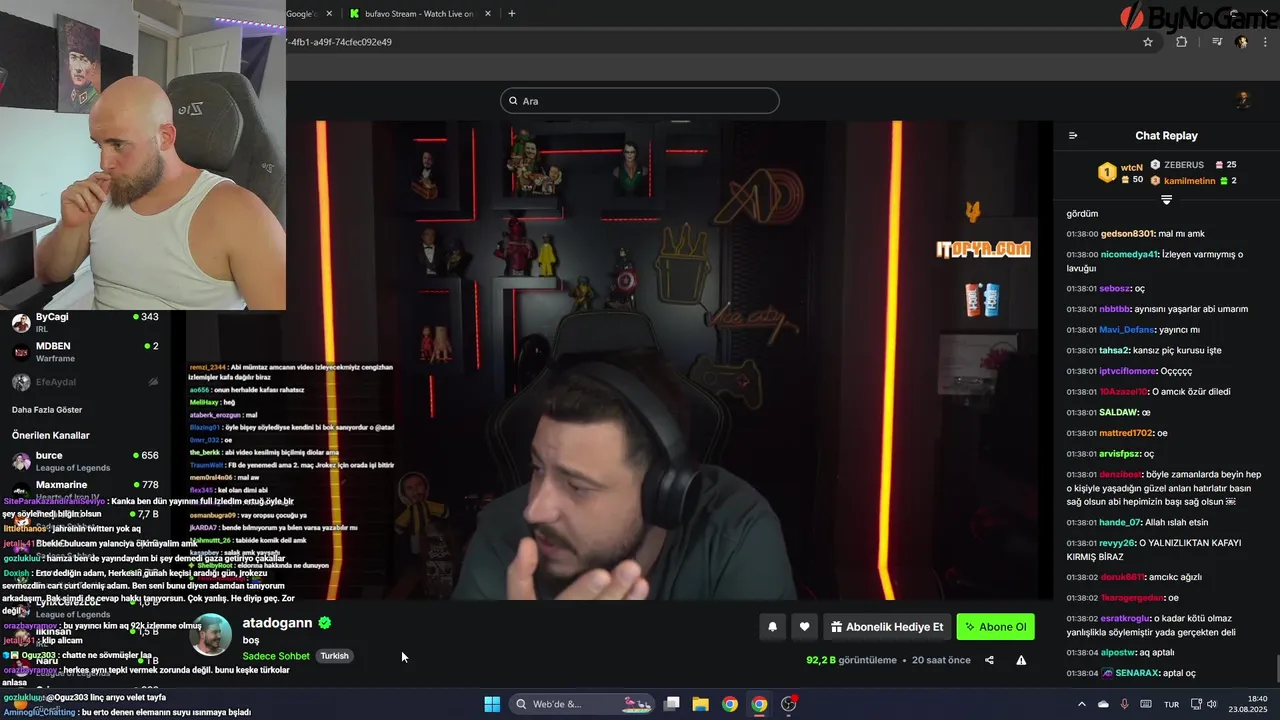This screenshot has height=720, width=1280.
Task: Open active Chrome window taskbar icon
Action: click(759, 704)
